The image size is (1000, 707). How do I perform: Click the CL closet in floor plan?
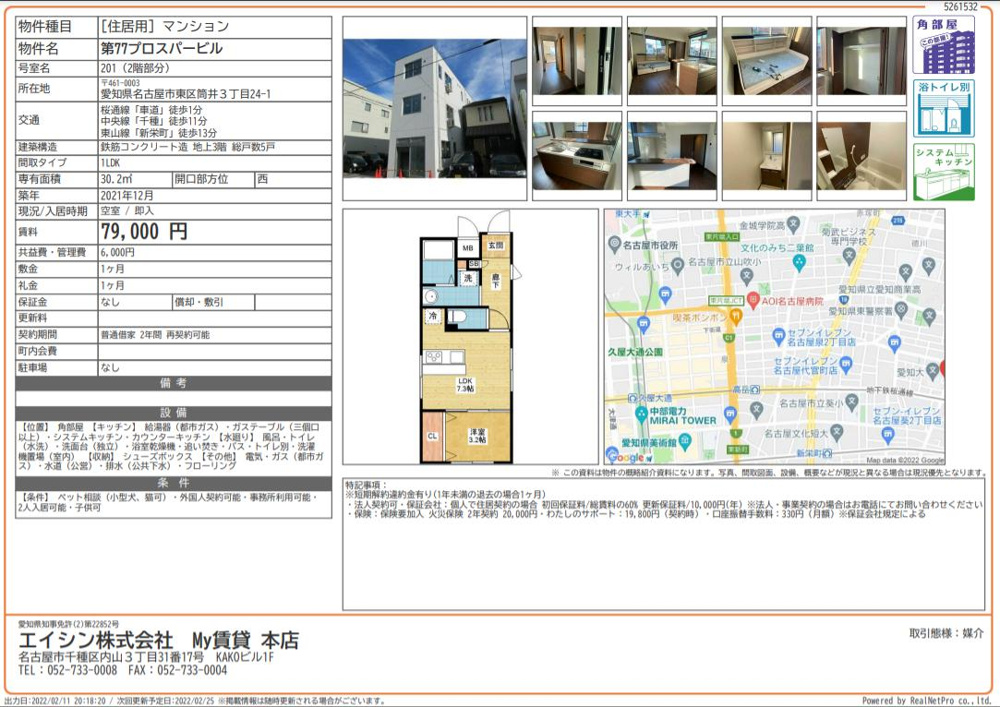[432, 437]
